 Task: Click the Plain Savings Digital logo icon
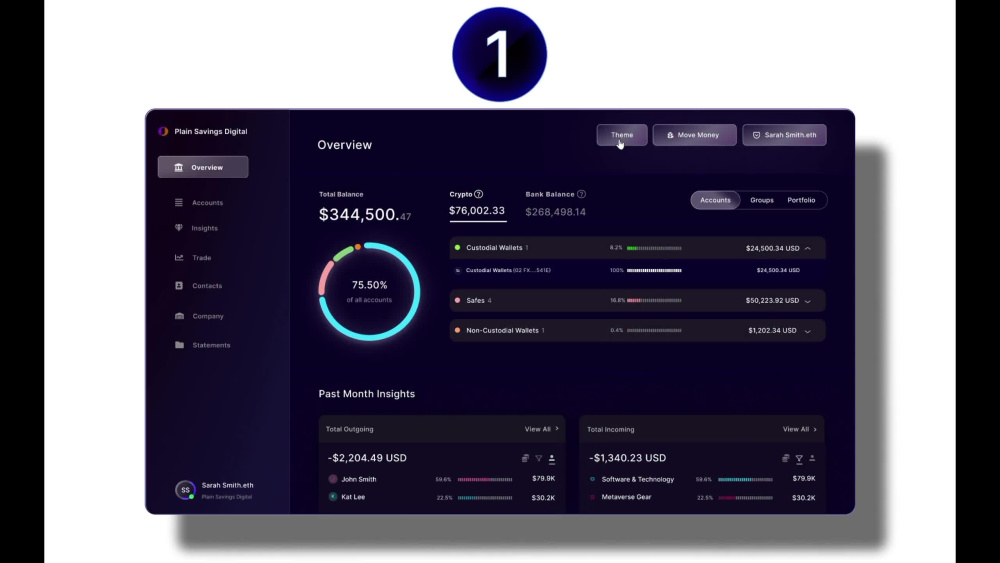[x=163, y=131]
